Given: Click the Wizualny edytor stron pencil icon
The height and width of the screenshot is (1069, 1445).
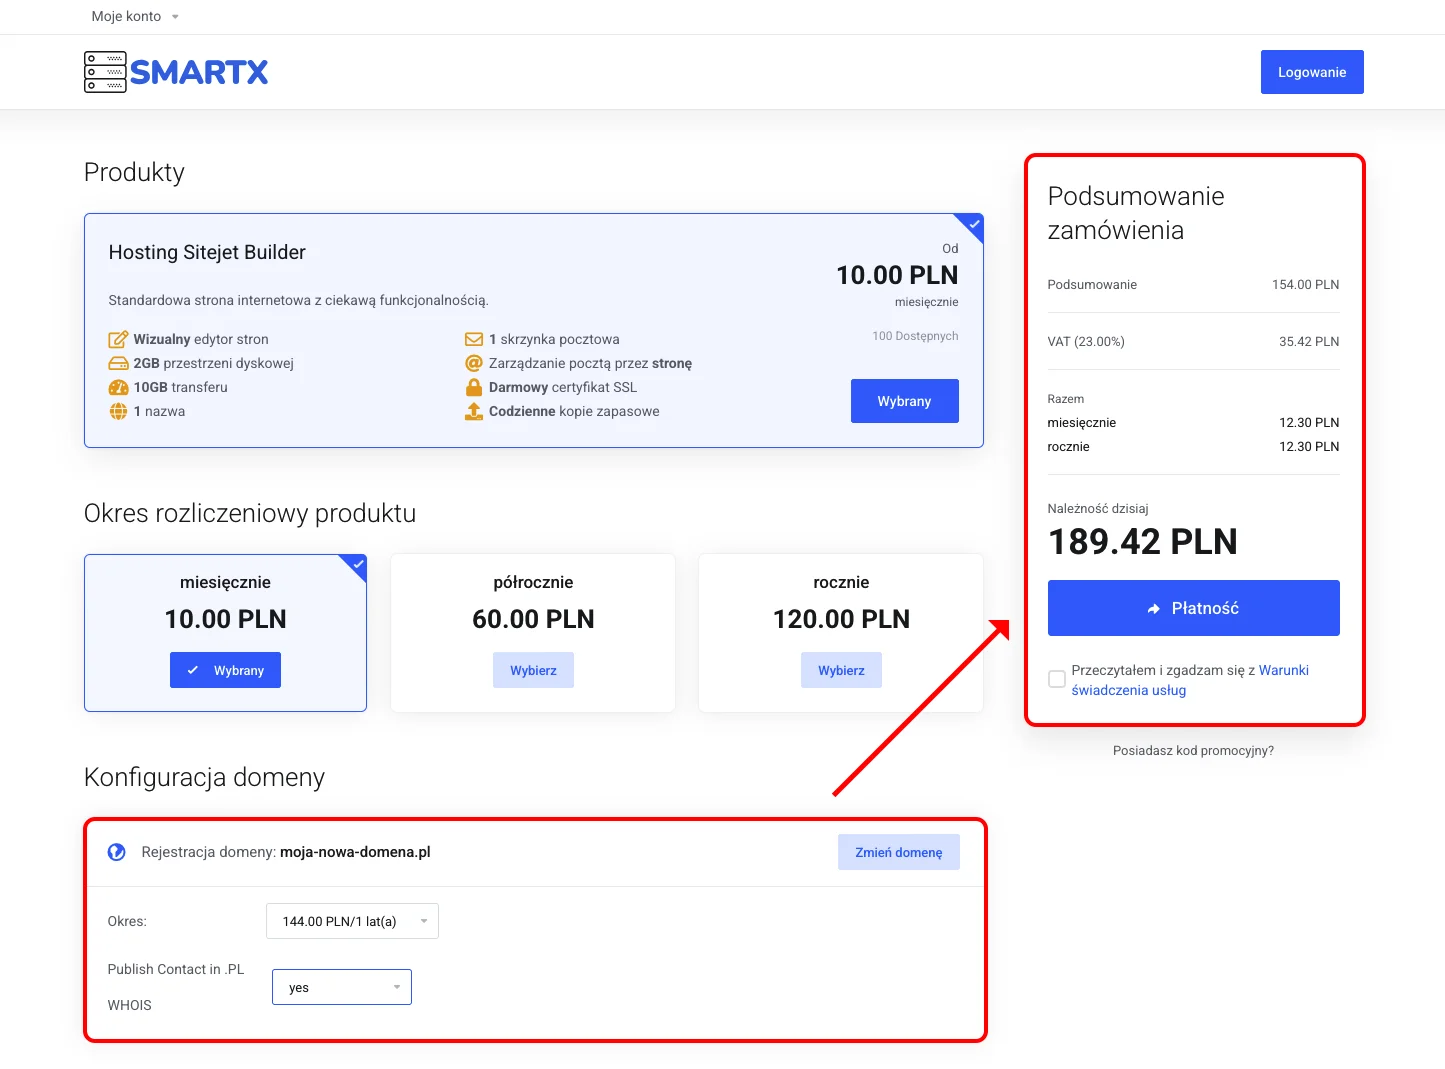Looking at the screenshot, I should [x=118, y=339].
